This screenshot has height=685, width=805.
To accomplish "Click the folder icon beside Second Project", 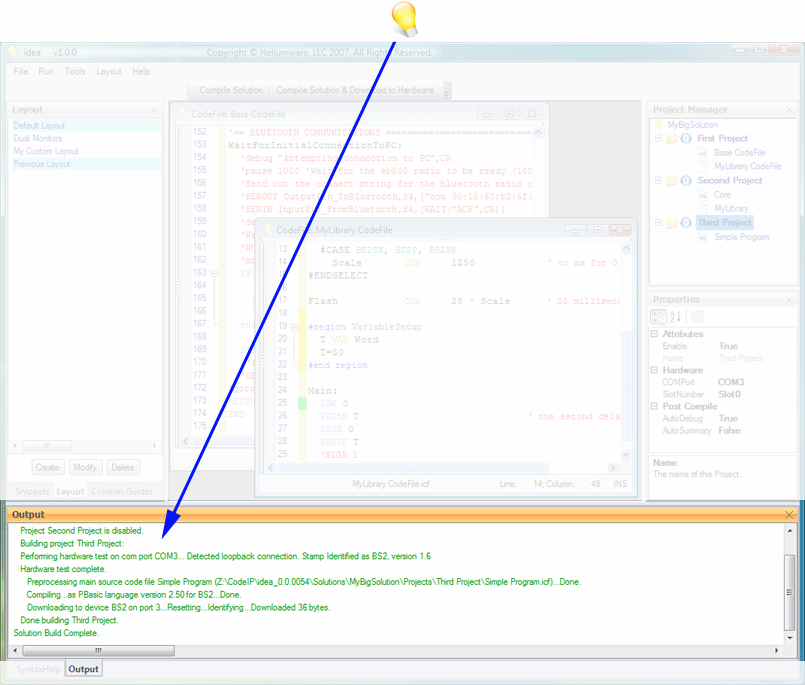I will pos(671,180).
